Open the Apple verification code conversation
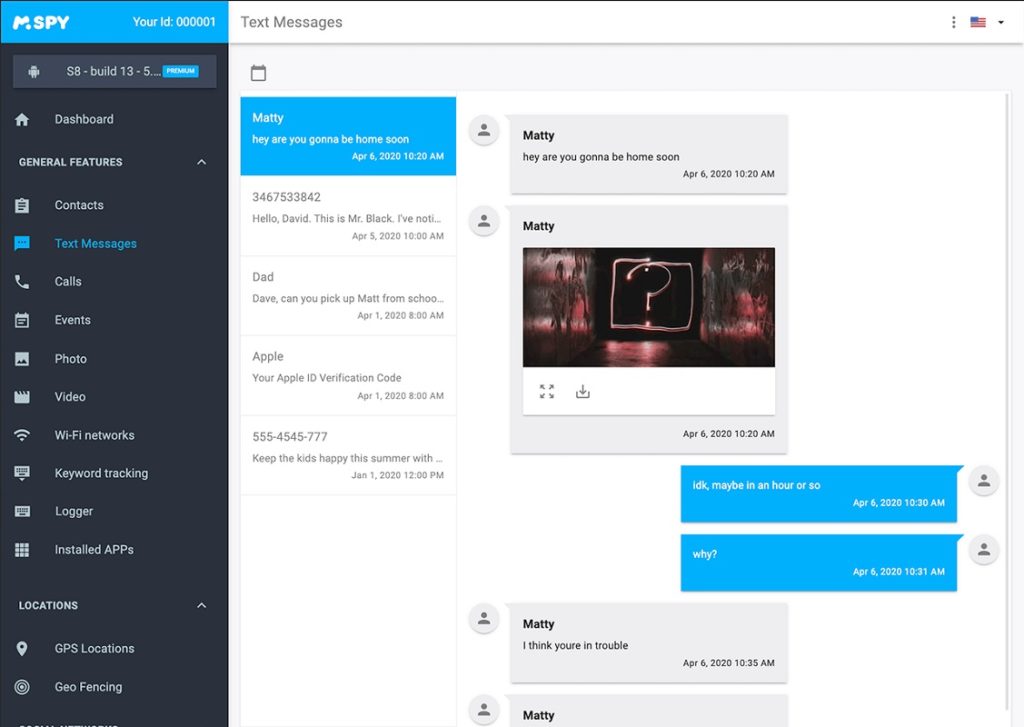The height and width of the screenshot is (727, 1024). tap(348, 376)
